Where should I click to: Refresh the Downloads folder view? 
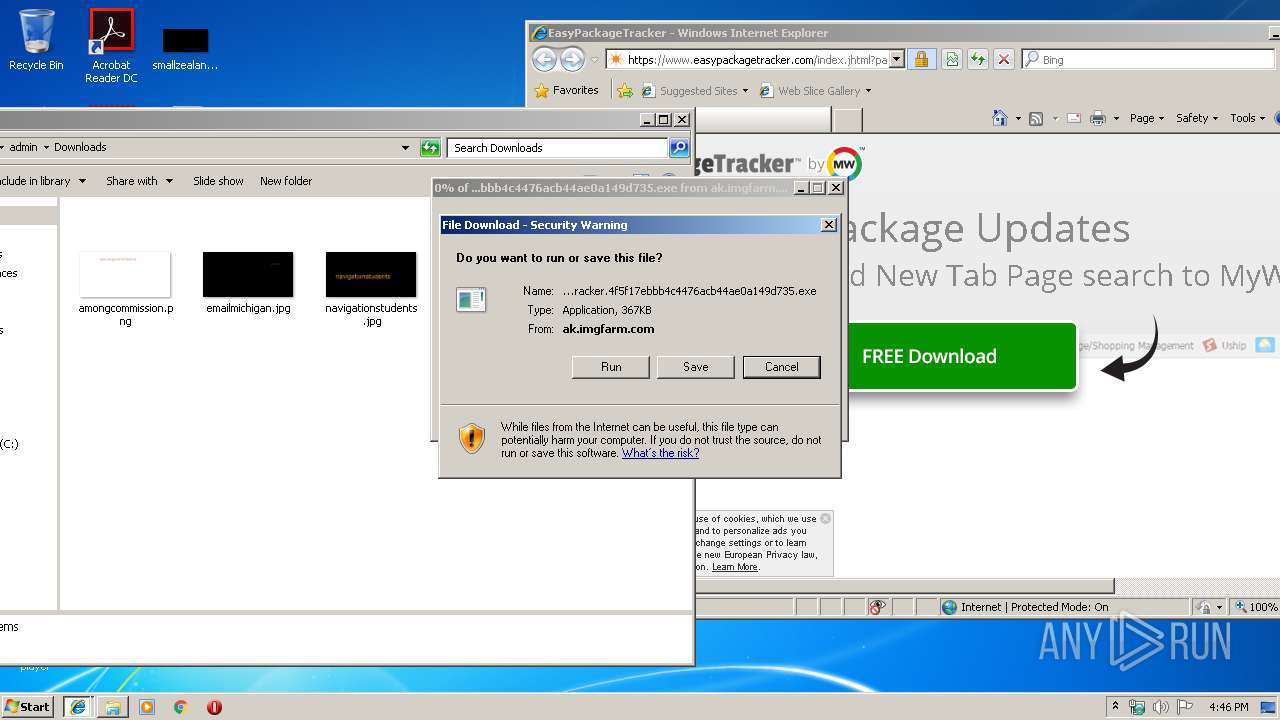(x=430, y=148)
